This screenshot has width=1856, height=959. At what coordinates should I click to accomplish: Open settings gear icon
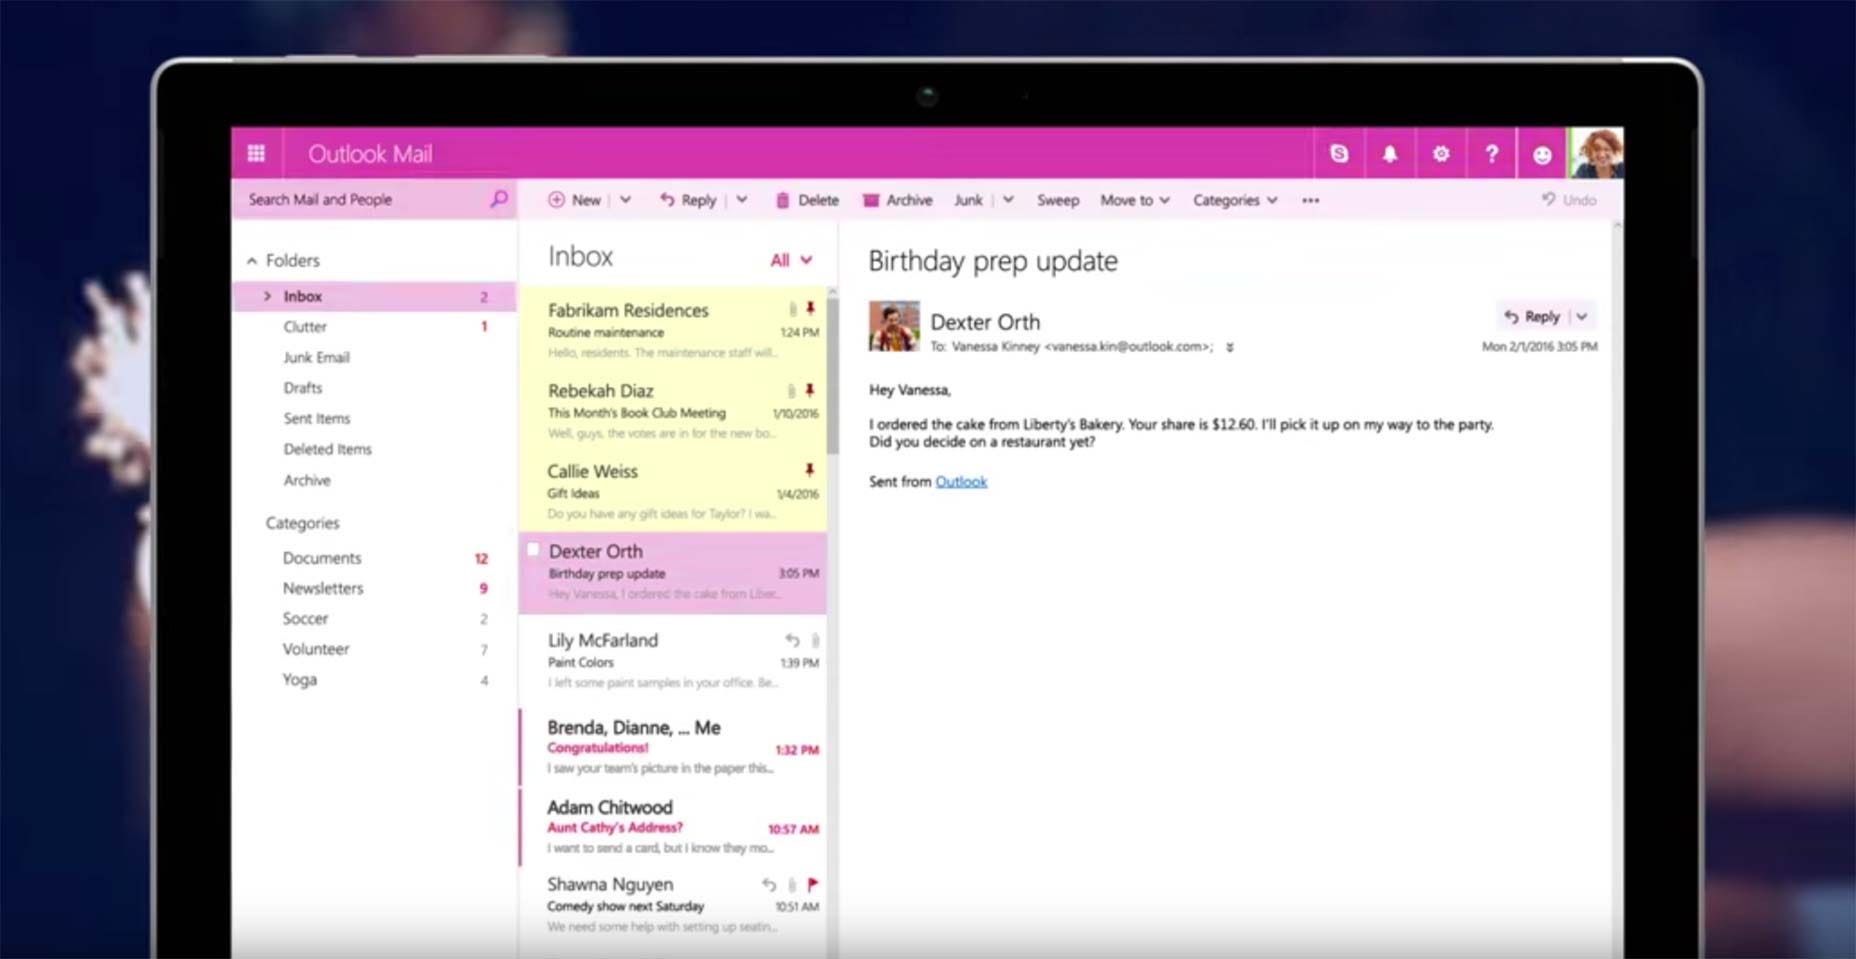click(x=1441, y=153)
